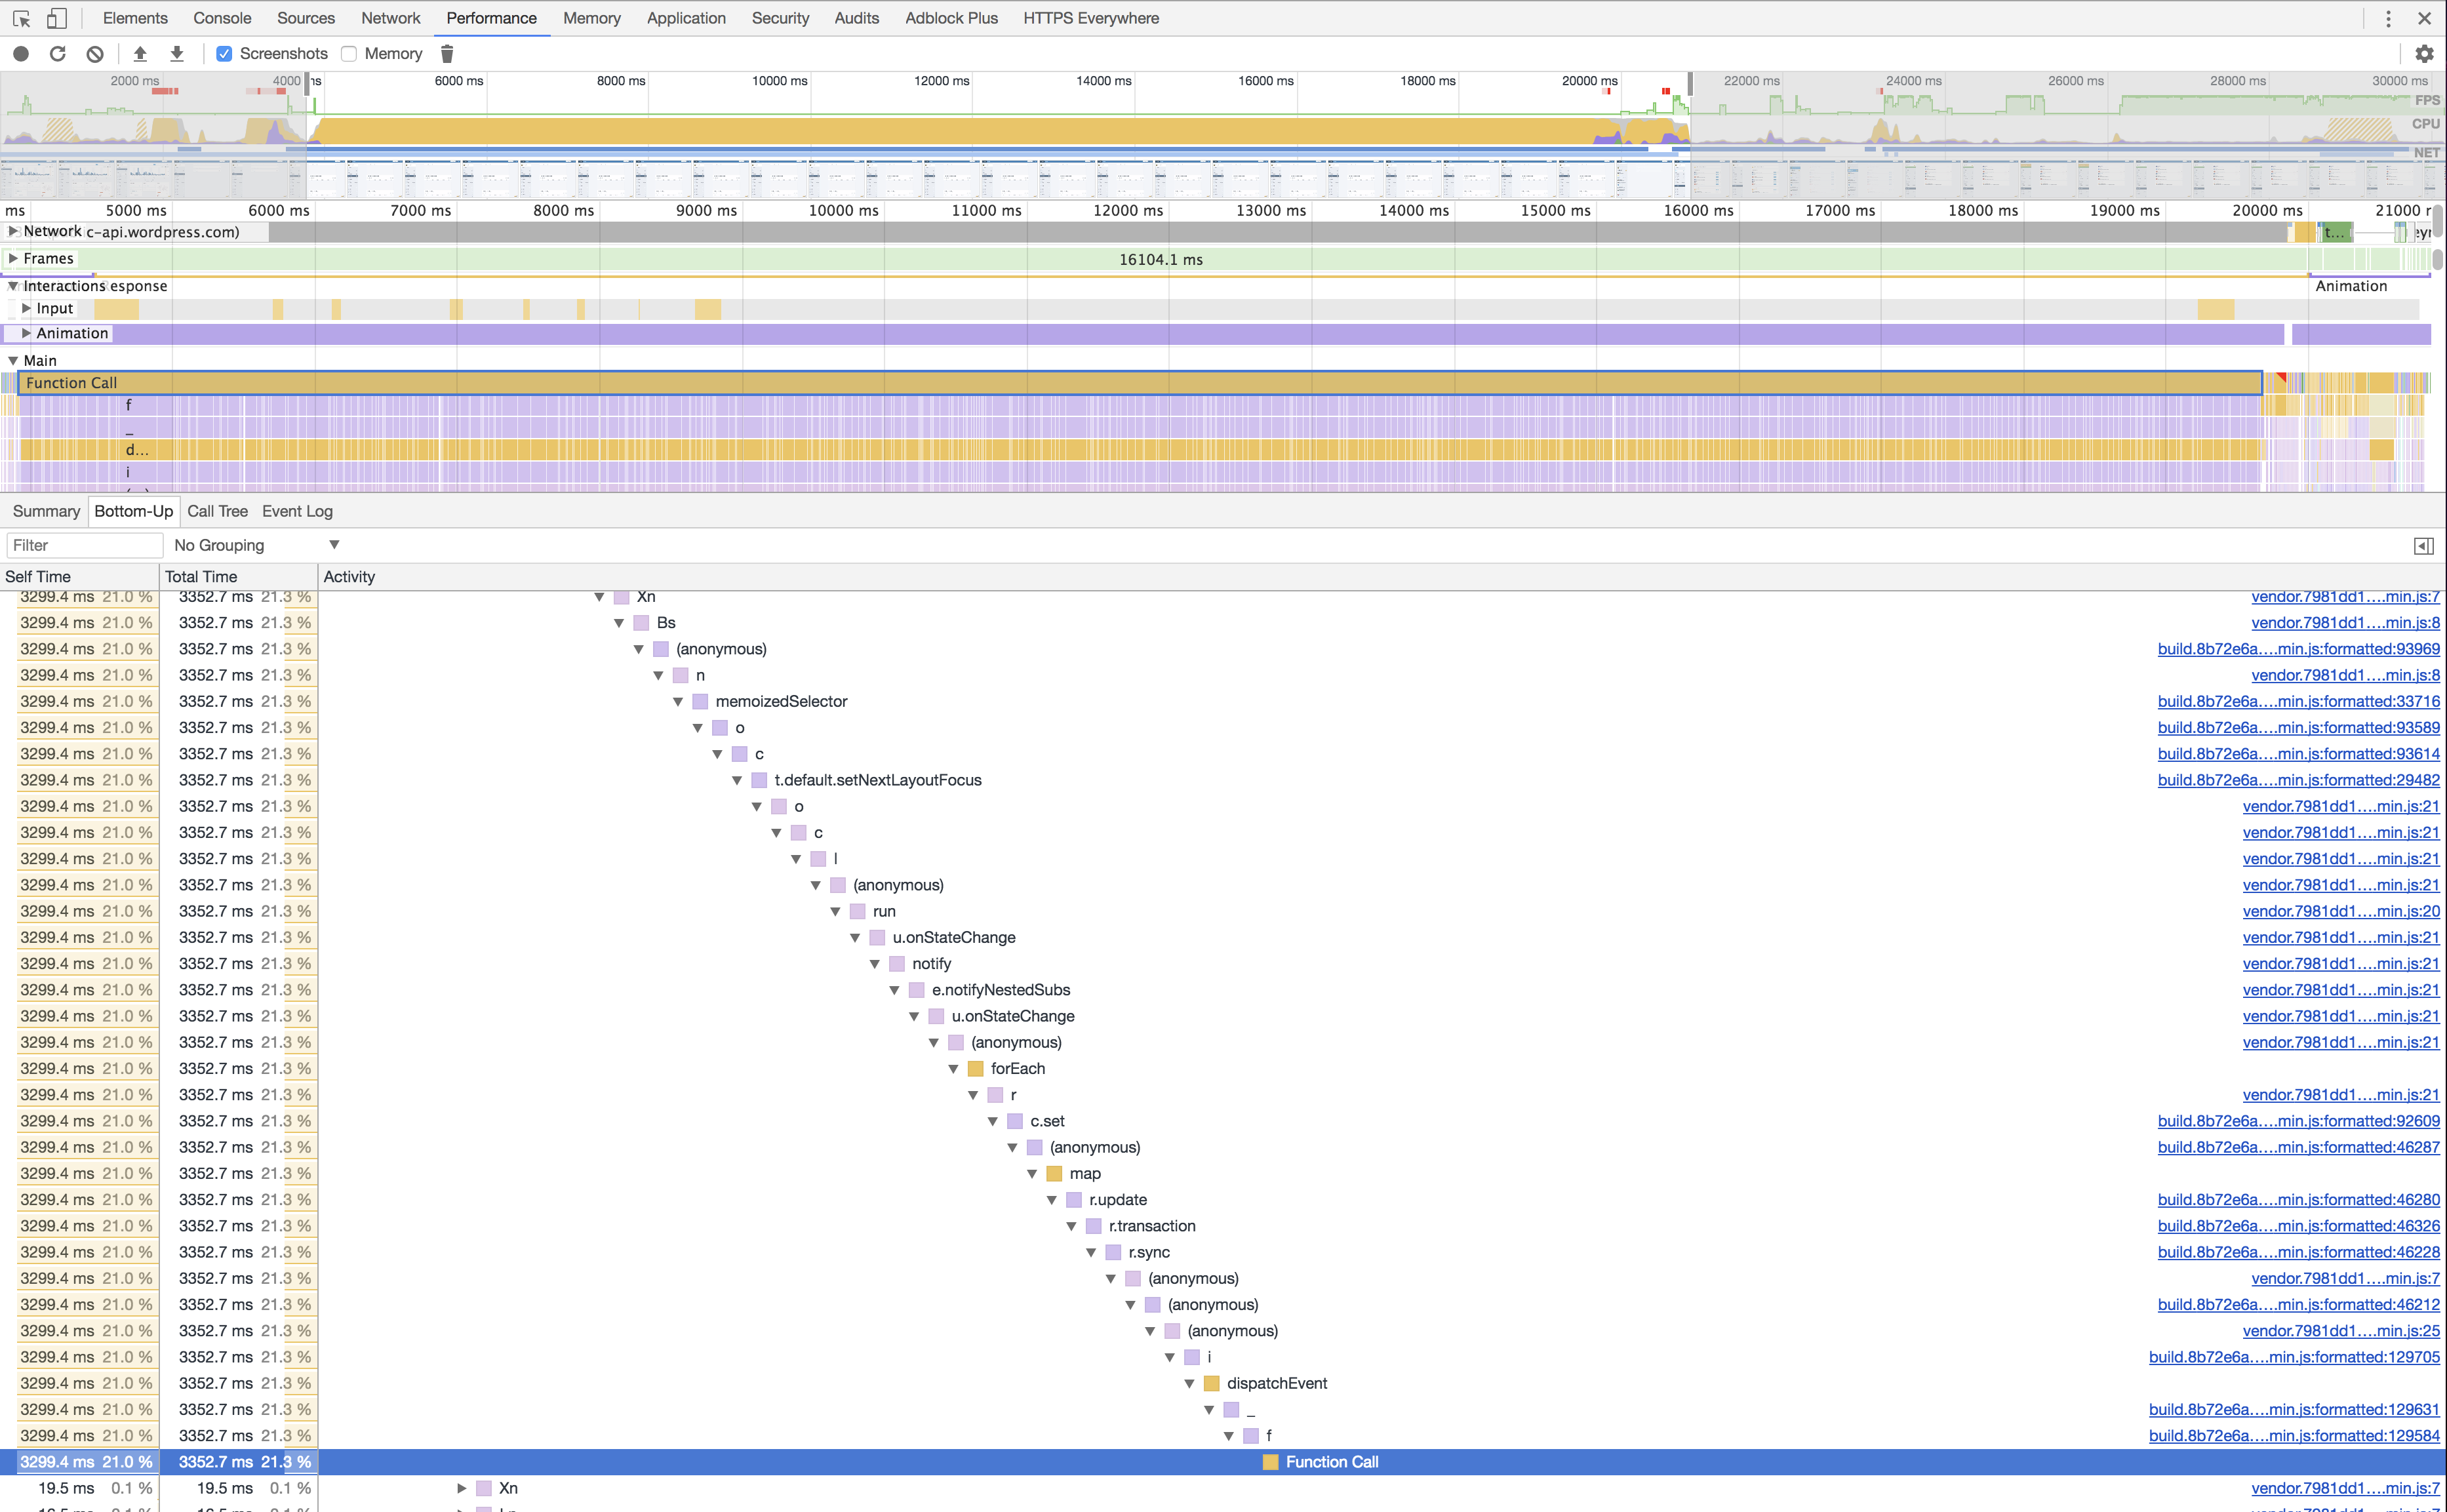Switch to the Summary tab
2447x1512 pixels.
(46, 511)
